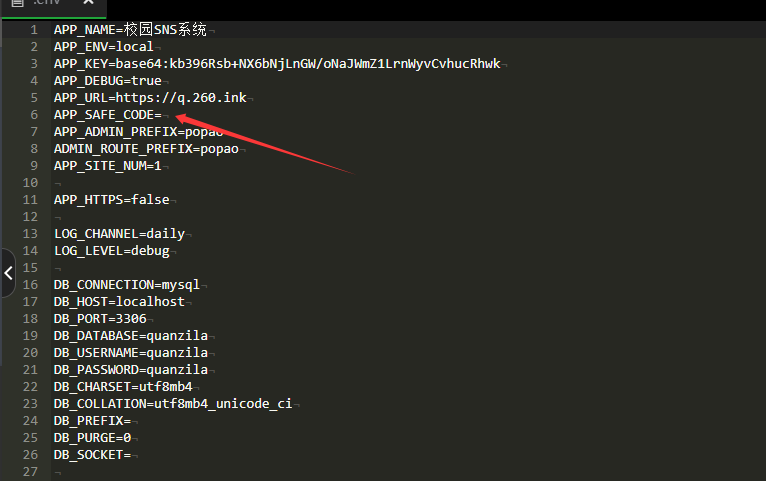Close the .env file tab
Image resolution: width=766 pixels, height=481 pixels.
pyautogui.click(x=88, y=2)
